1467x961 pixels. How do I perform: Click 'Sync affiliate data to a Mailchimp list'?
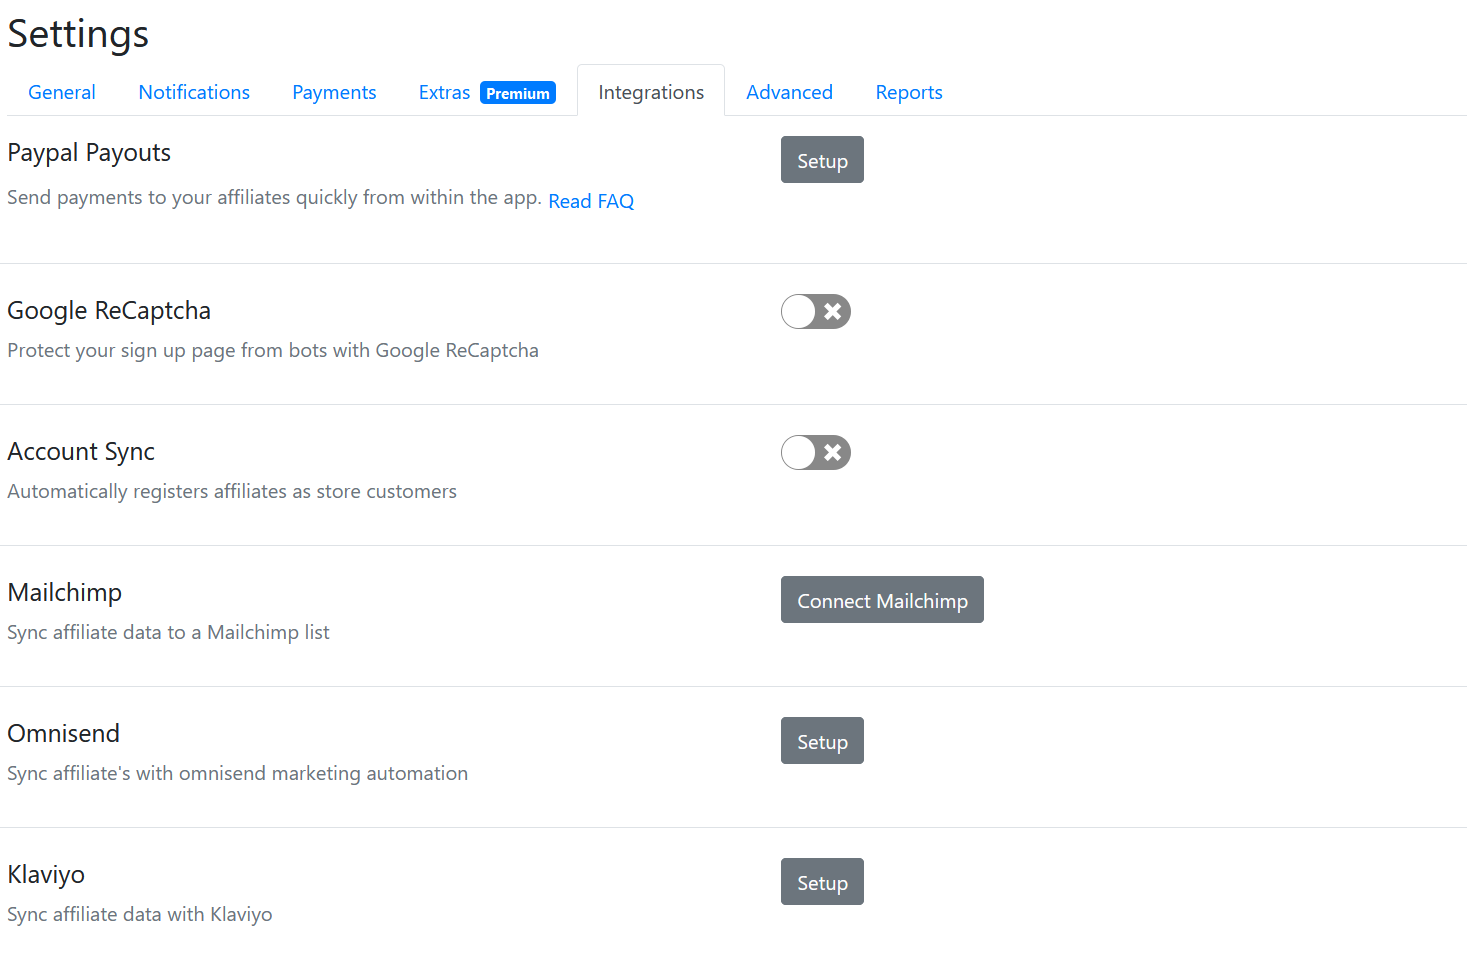click(168, 633)
